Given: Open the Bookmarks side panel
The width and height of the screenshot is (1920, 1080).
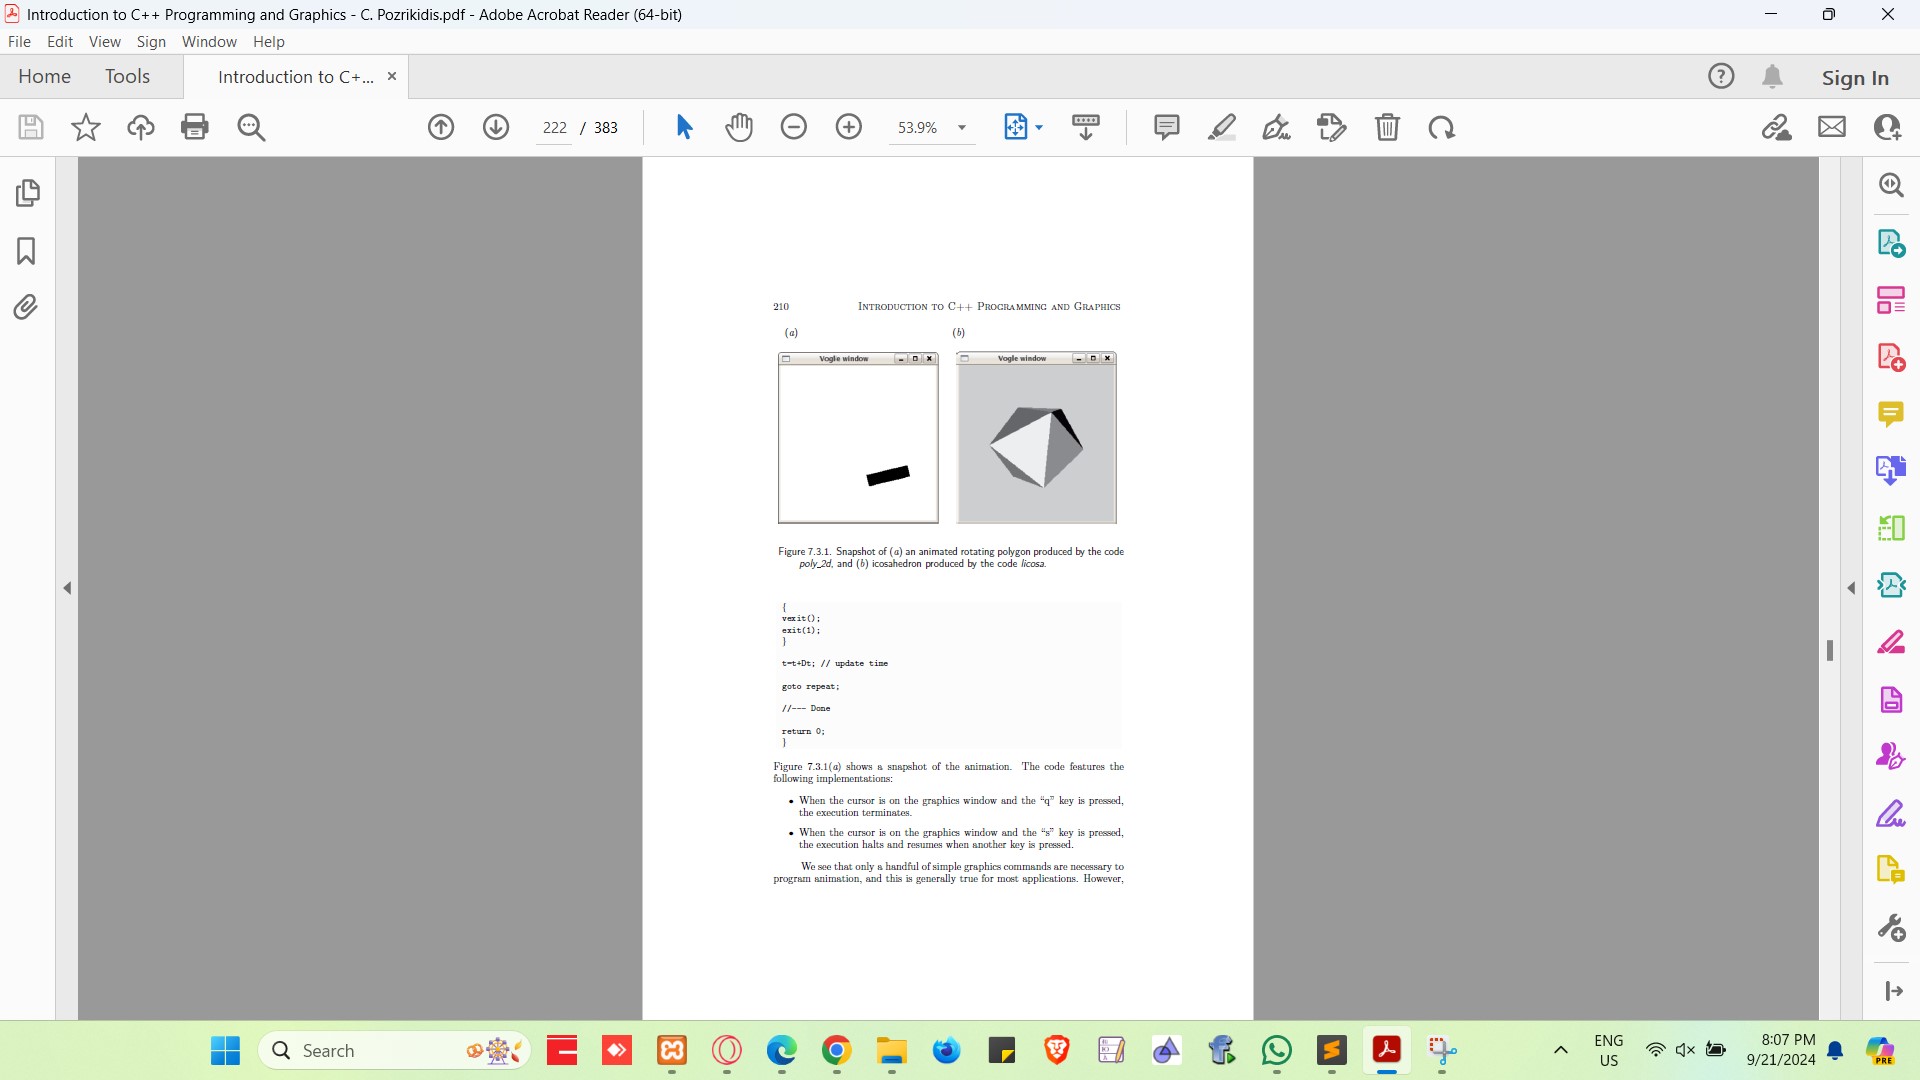Looking at the screenshot, I should point(27,250).
